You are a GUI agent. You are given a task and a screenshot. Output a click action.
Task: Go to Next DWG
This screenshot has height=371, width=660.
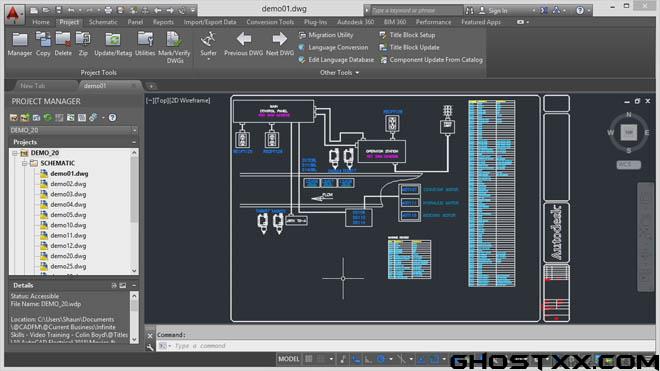[279, 44]
